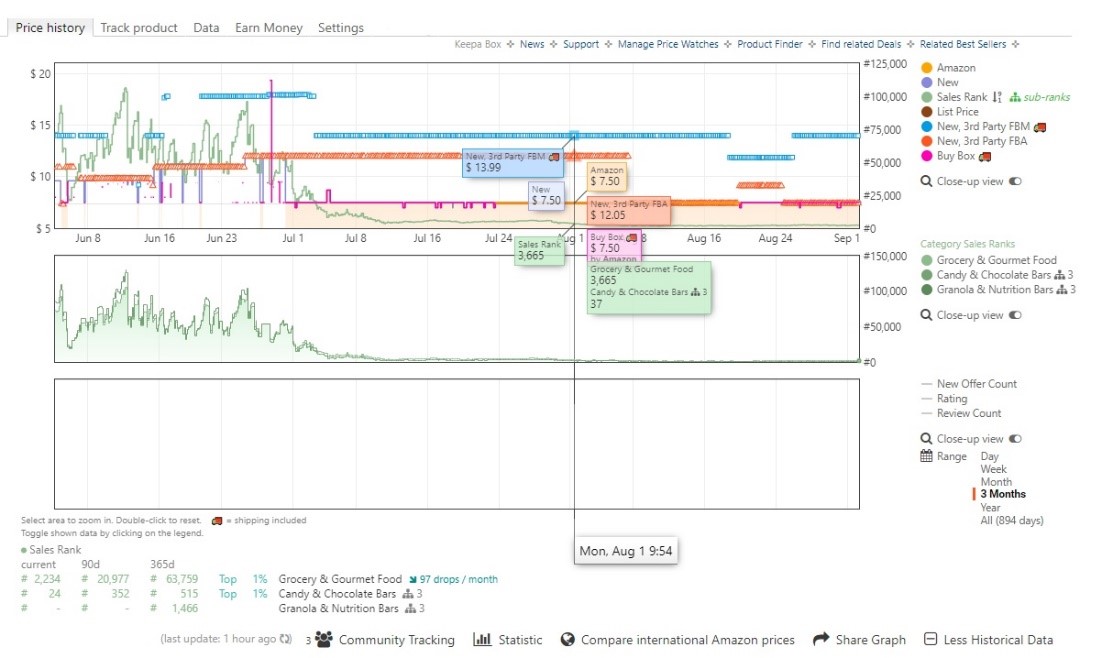This screenshot has width=1102, height=658.
Task: Set chart range to Year
Action: (990, 508)
